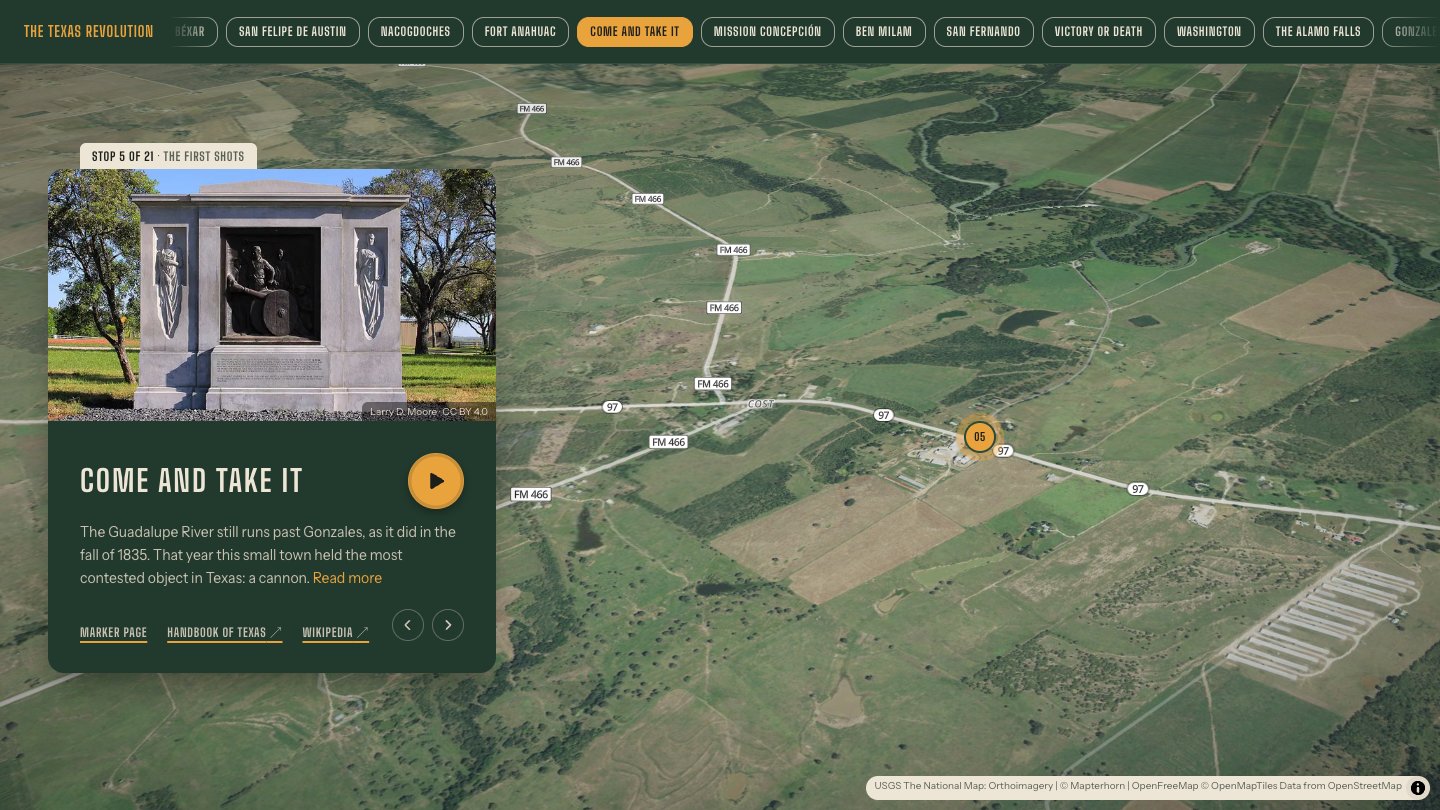Open map attribution info icon
Image resolution: width=1440 pixels, height=810 pixels.
coord(1418,787)
